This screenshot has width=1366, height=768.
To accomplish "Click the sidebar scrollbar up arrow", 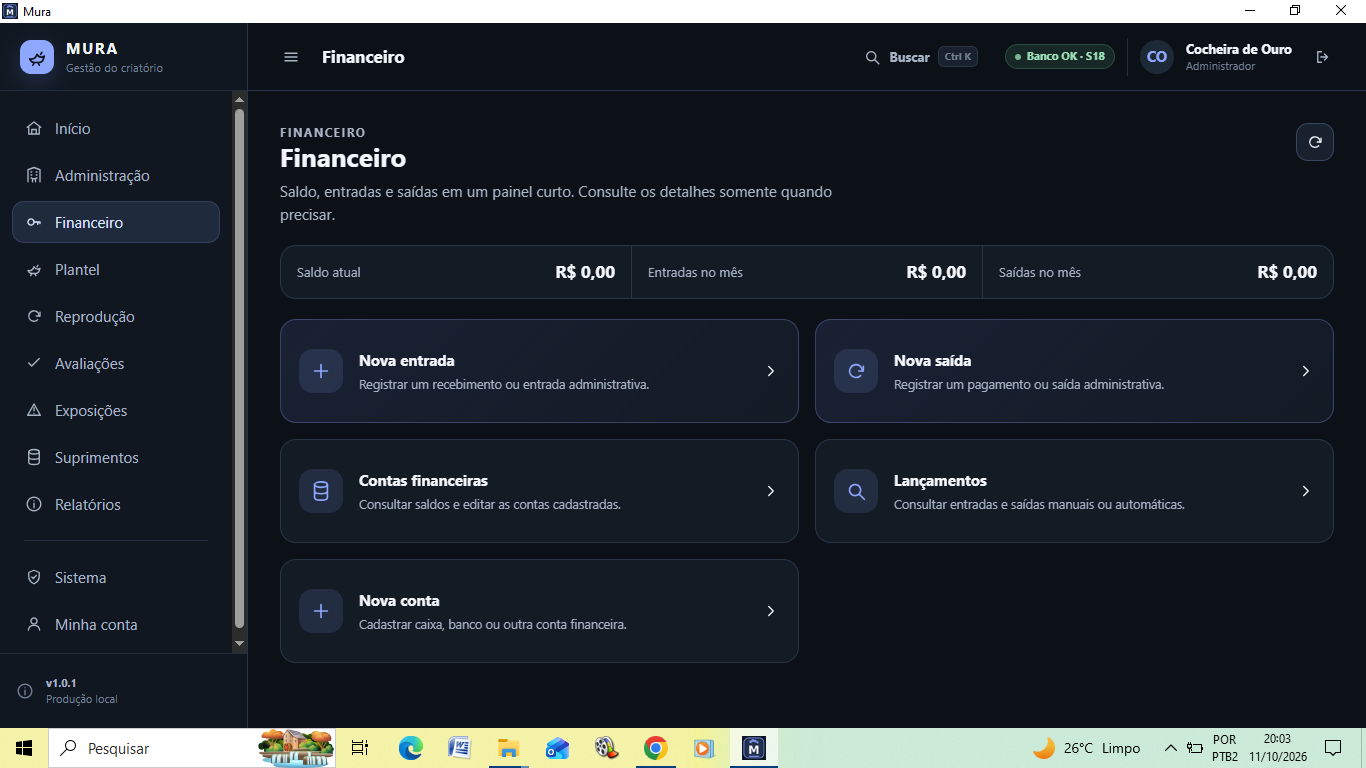I will point(239,99).
